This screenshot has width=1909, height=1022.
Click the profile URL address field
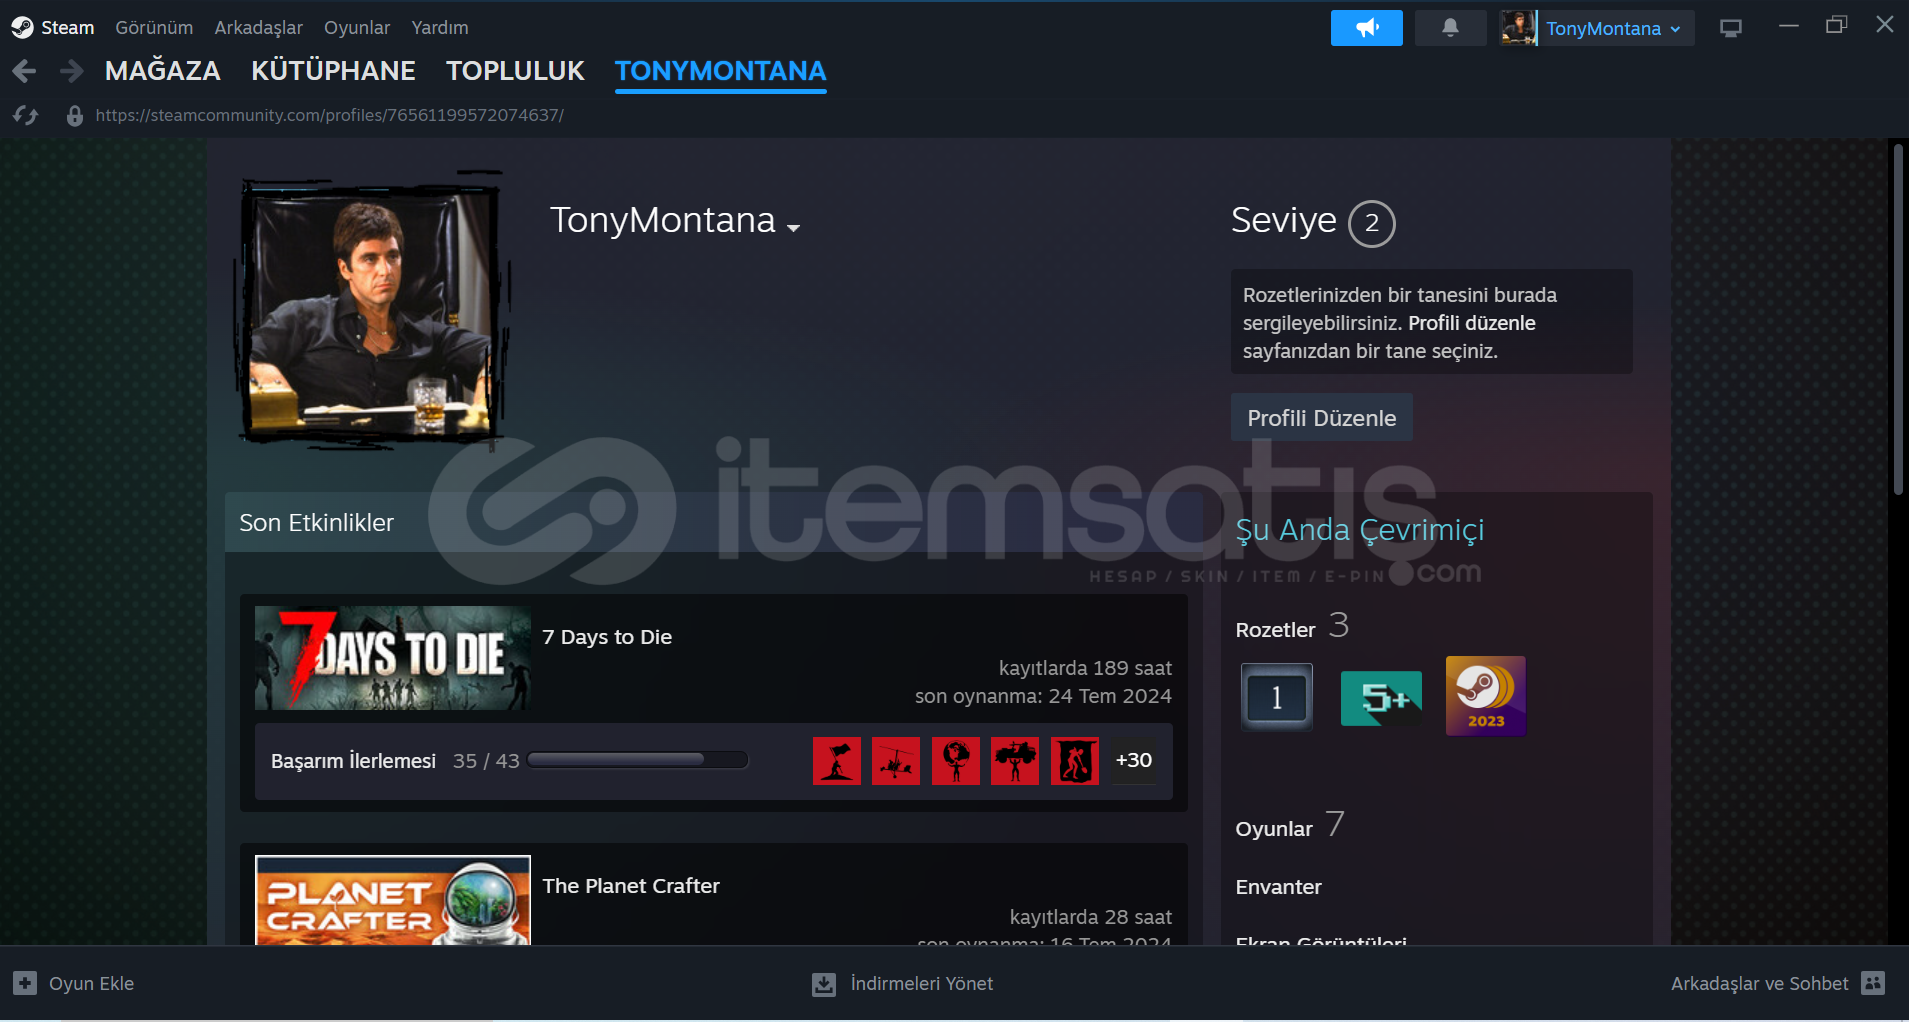(x=330, y=115)
